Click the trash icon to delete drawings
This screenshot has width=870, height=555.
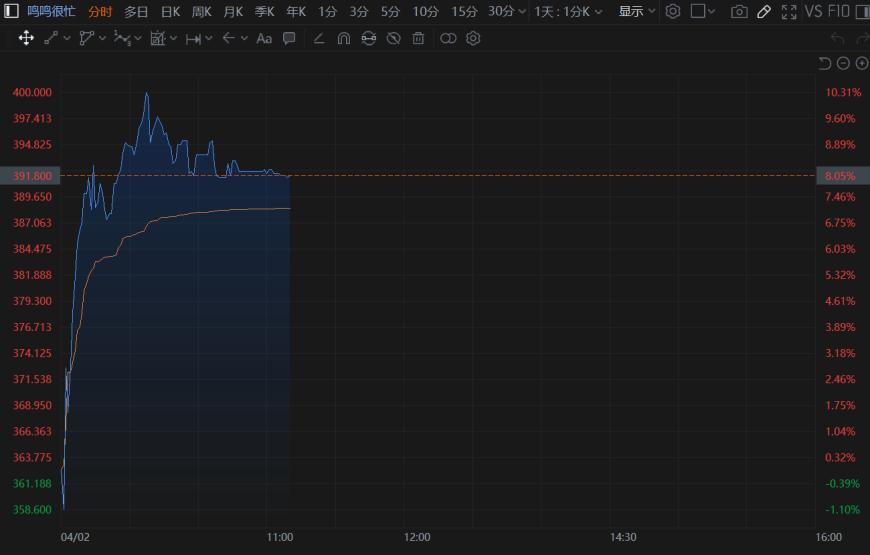pos(418,38)
